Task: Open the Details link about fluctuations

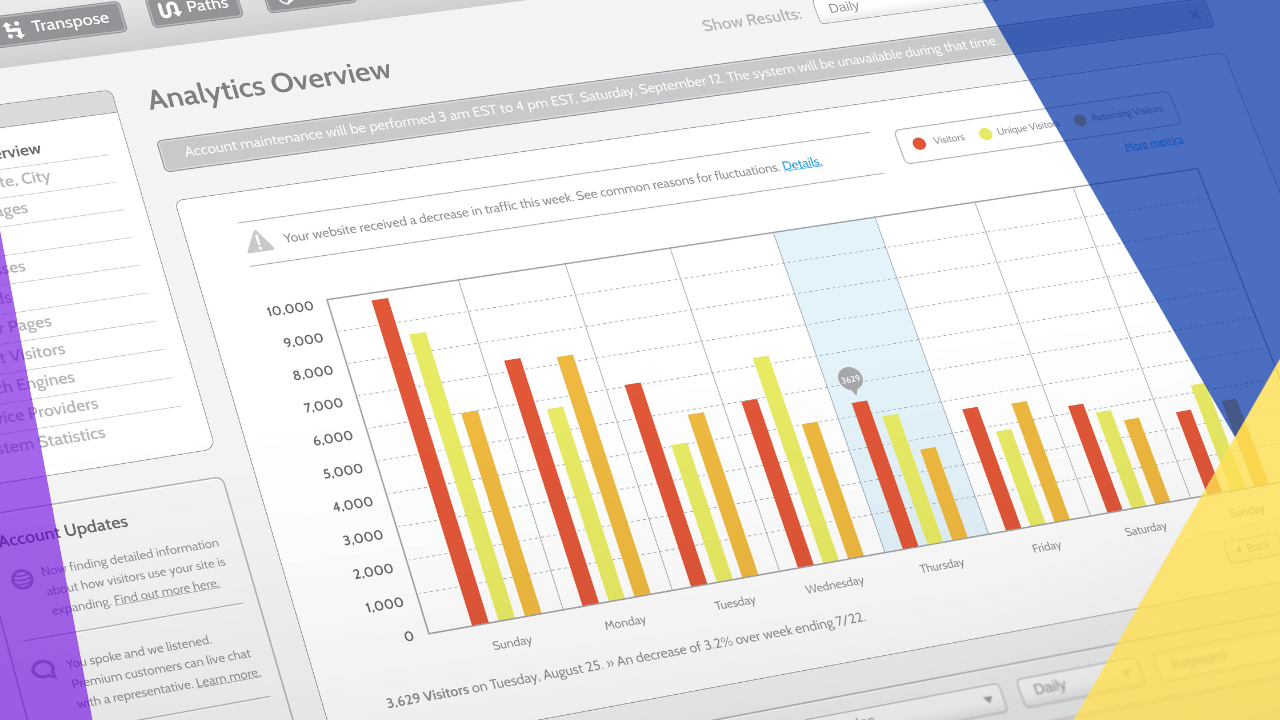Action: coord(802,163)
